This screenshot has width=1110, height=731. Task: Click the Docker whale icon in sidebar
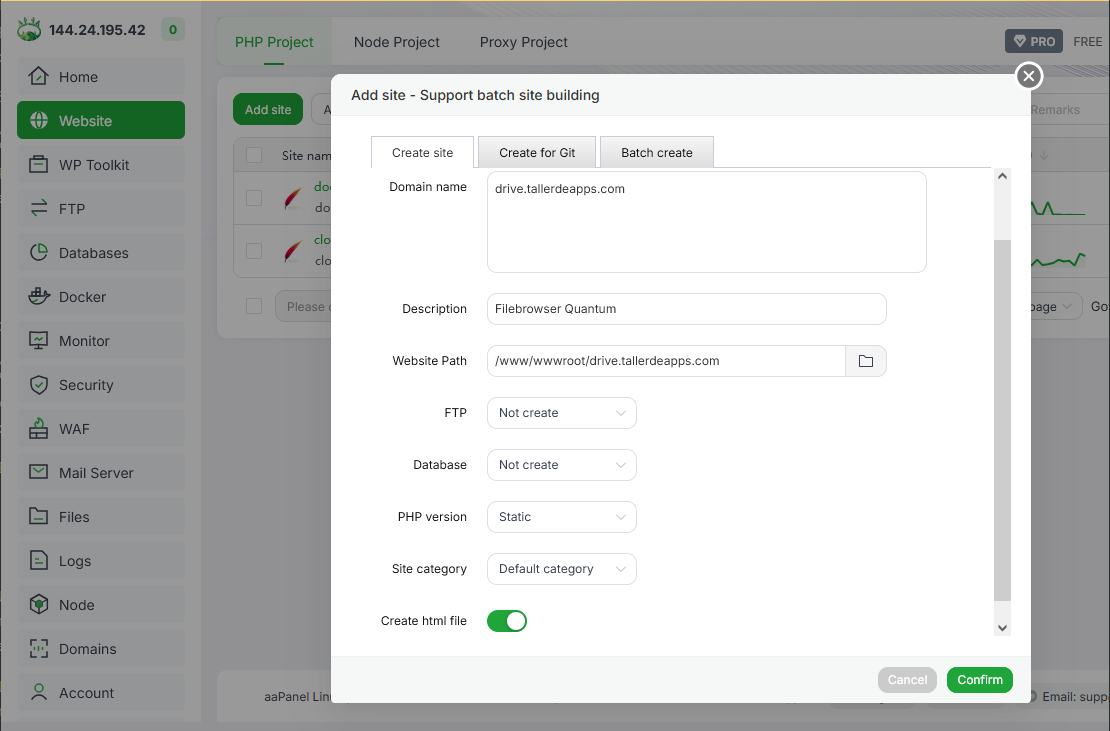coord(39,297)
